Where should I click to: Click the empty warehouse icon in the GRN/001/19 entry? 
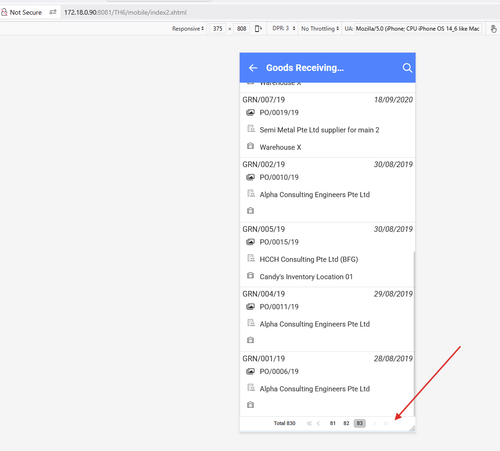pyautogui.click(x=250, y=405)
